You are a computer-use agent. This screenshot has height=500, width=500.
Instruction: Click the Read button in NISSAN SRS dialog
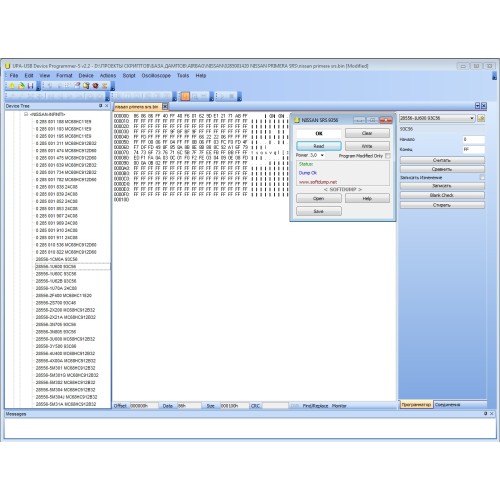(x=319, y=146)
